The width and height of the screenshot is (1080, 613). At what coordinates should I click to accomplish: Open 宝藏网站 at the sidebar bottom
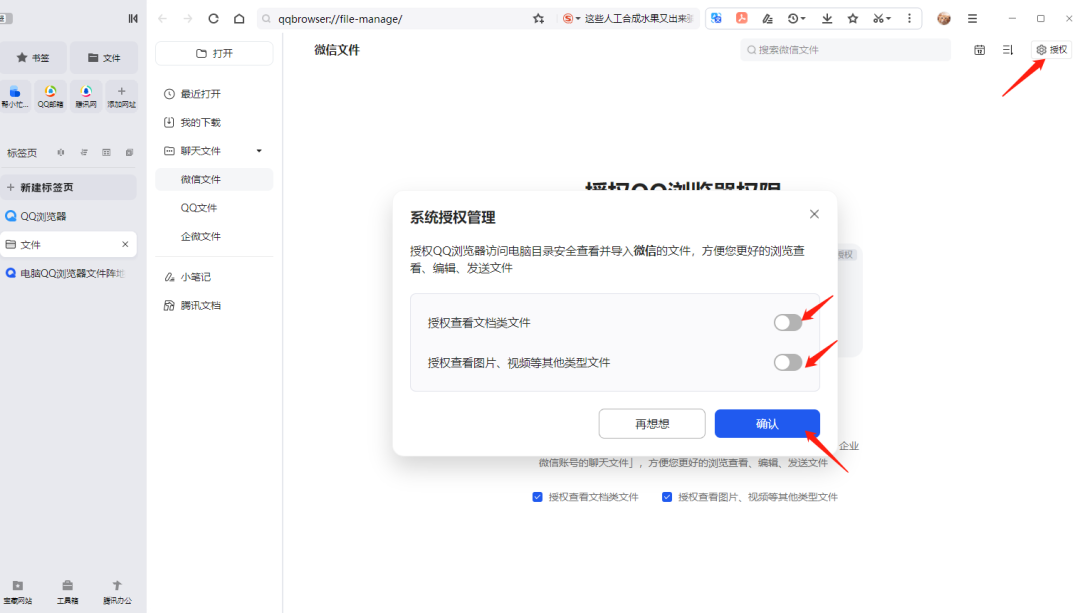(x=18, y=592)
